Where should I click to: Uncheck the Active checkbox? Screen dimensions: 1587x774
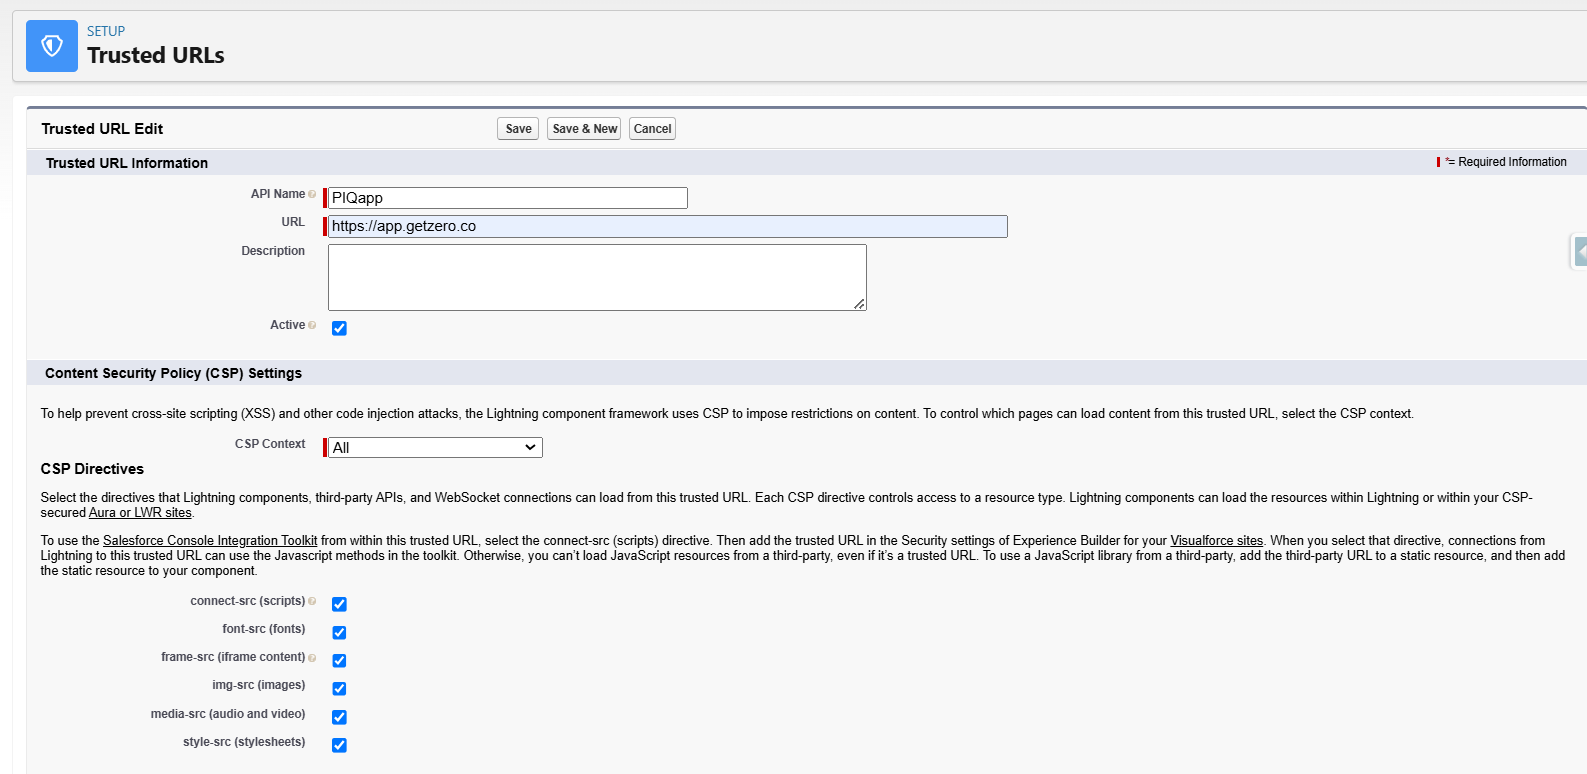339,328
